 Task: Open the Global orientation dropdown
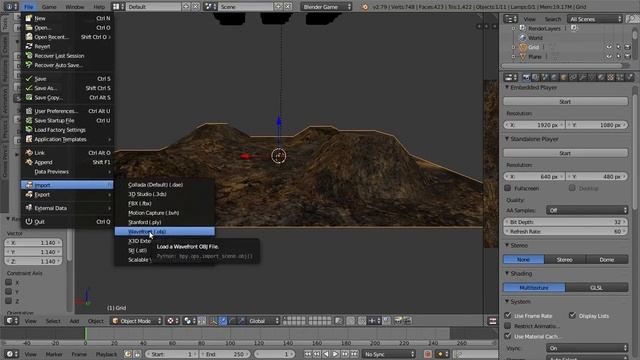click(x=264, y=321)
